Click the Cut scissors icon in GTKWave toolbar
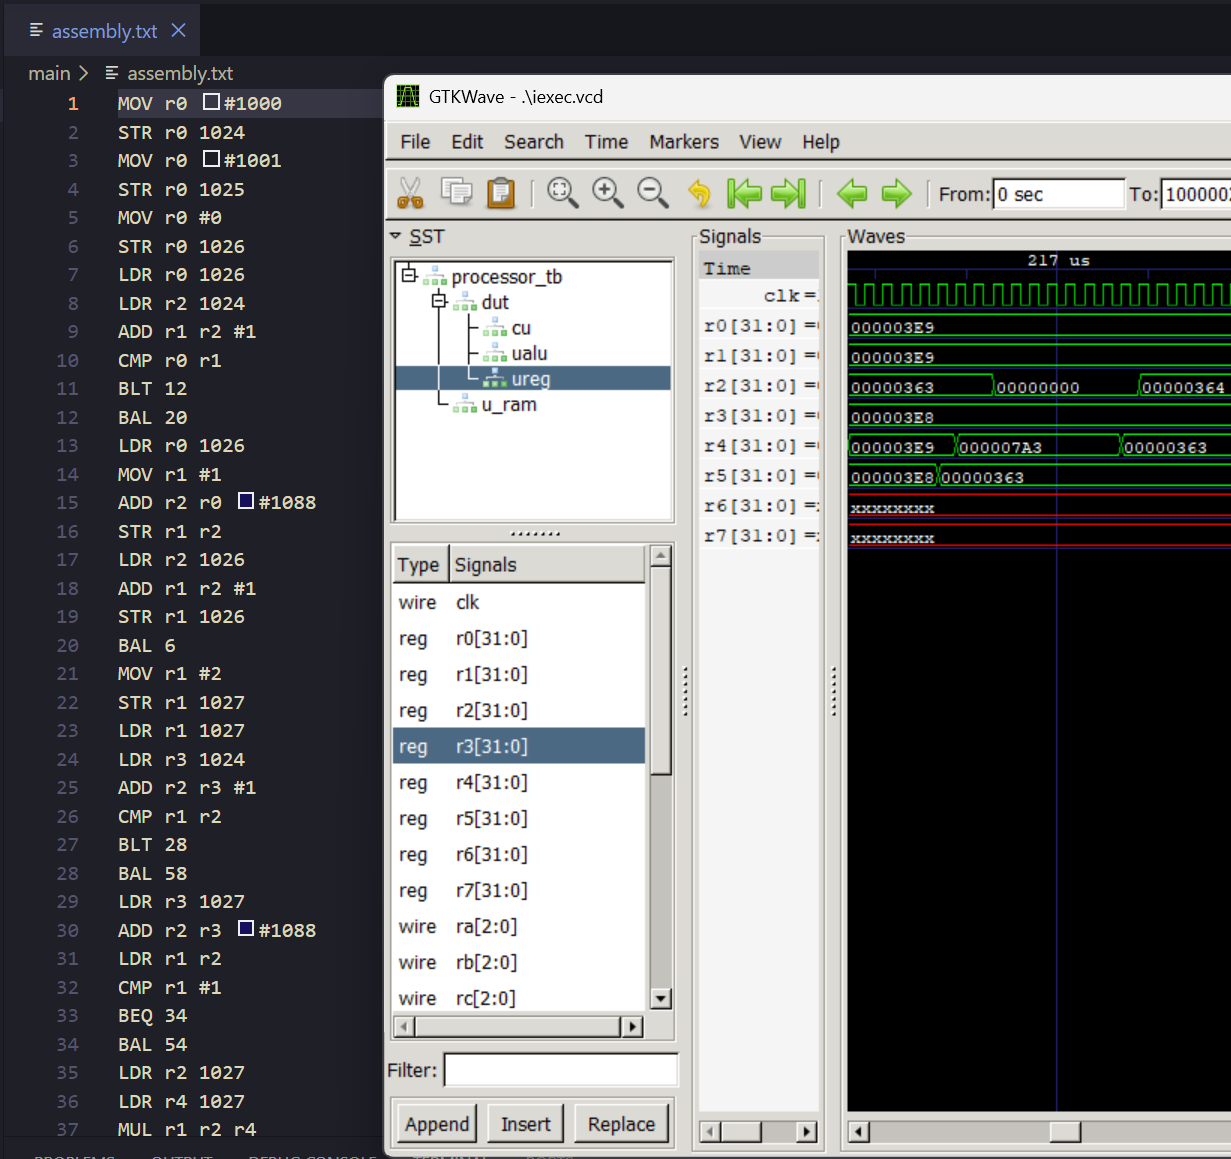The width and height of the screenshot is (1231, 1159). click(x=410, y=192)
